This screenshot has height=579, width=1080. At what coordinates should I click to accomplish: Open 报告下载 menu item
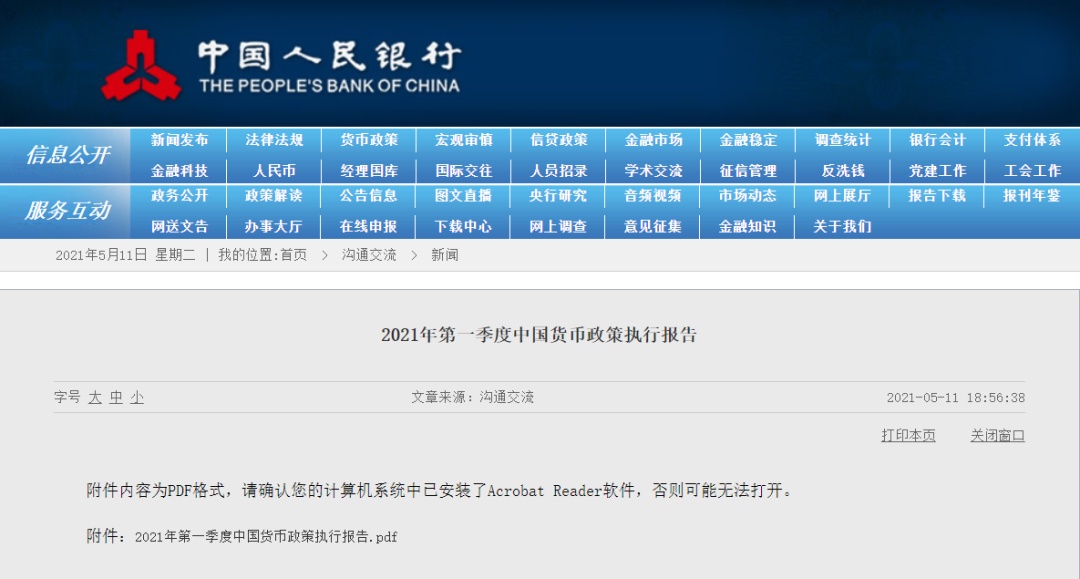pyautogui.click(x=937, y=196)
